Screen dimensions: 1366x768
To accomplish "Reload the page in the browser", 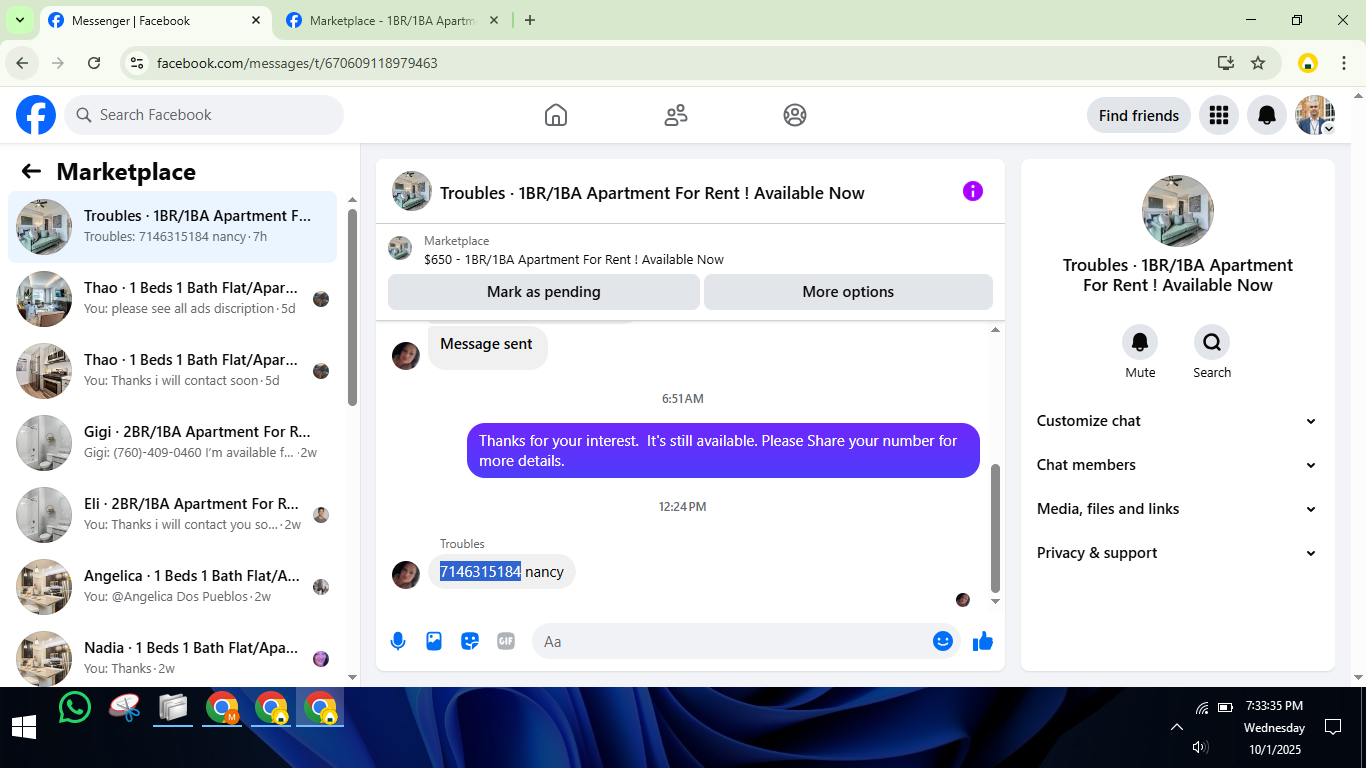I will pos(94,63).
